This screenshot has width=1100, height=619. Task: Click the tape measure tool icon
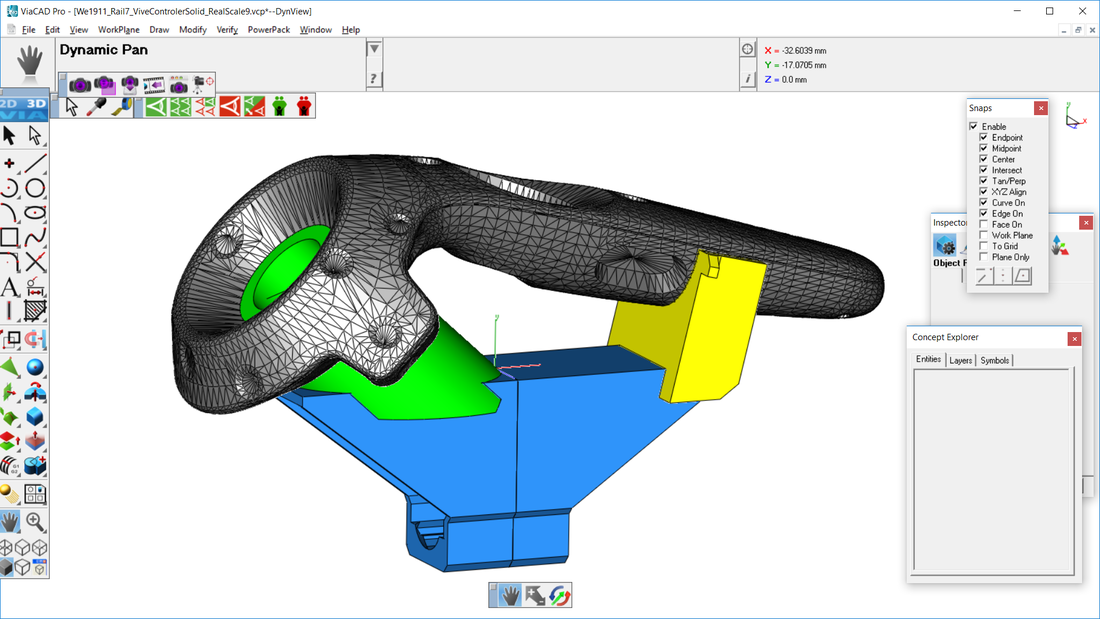(x=122, y=106)
